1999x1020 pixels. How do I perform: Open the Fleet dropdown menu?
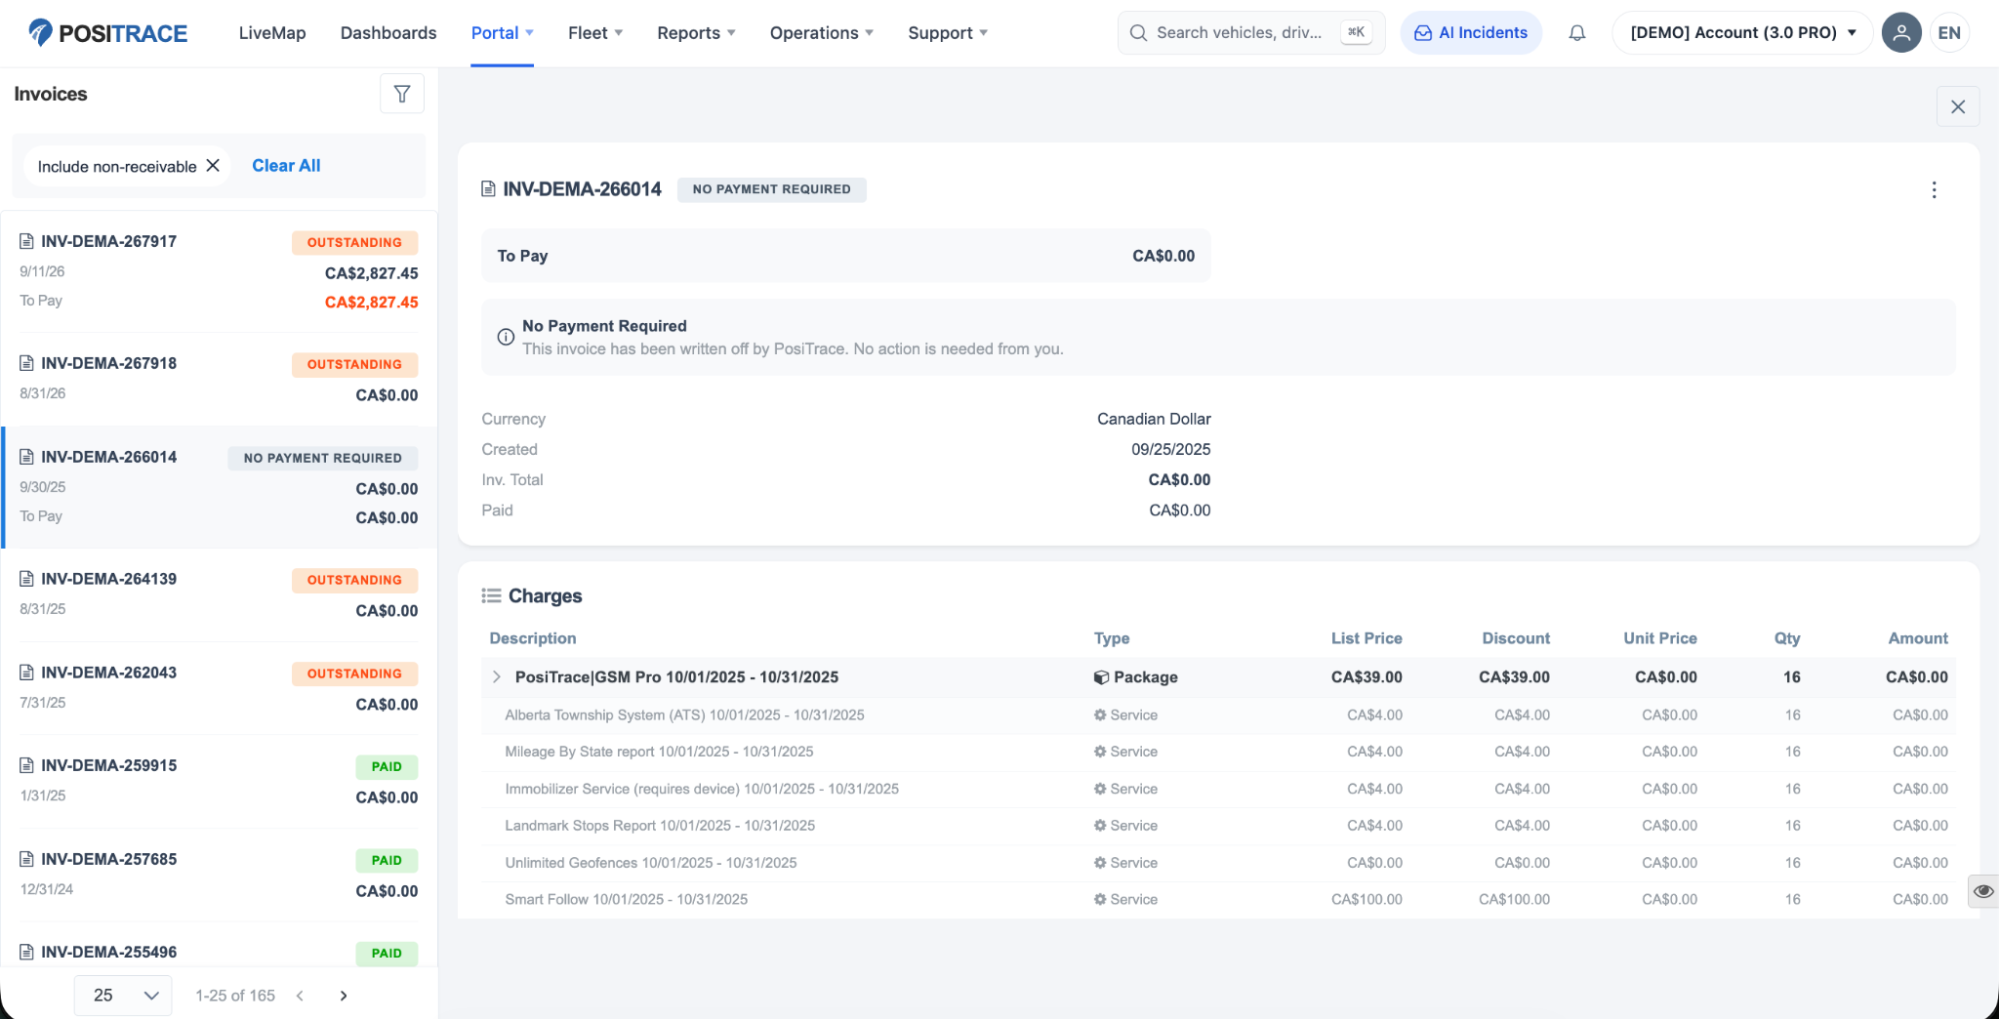595,33
